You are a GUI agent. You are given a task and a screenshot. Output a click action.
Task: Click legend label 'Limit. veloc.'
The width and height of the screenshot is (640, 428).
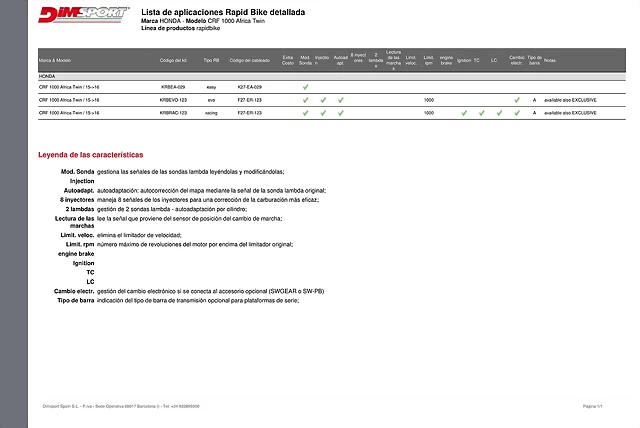[77, 235]
